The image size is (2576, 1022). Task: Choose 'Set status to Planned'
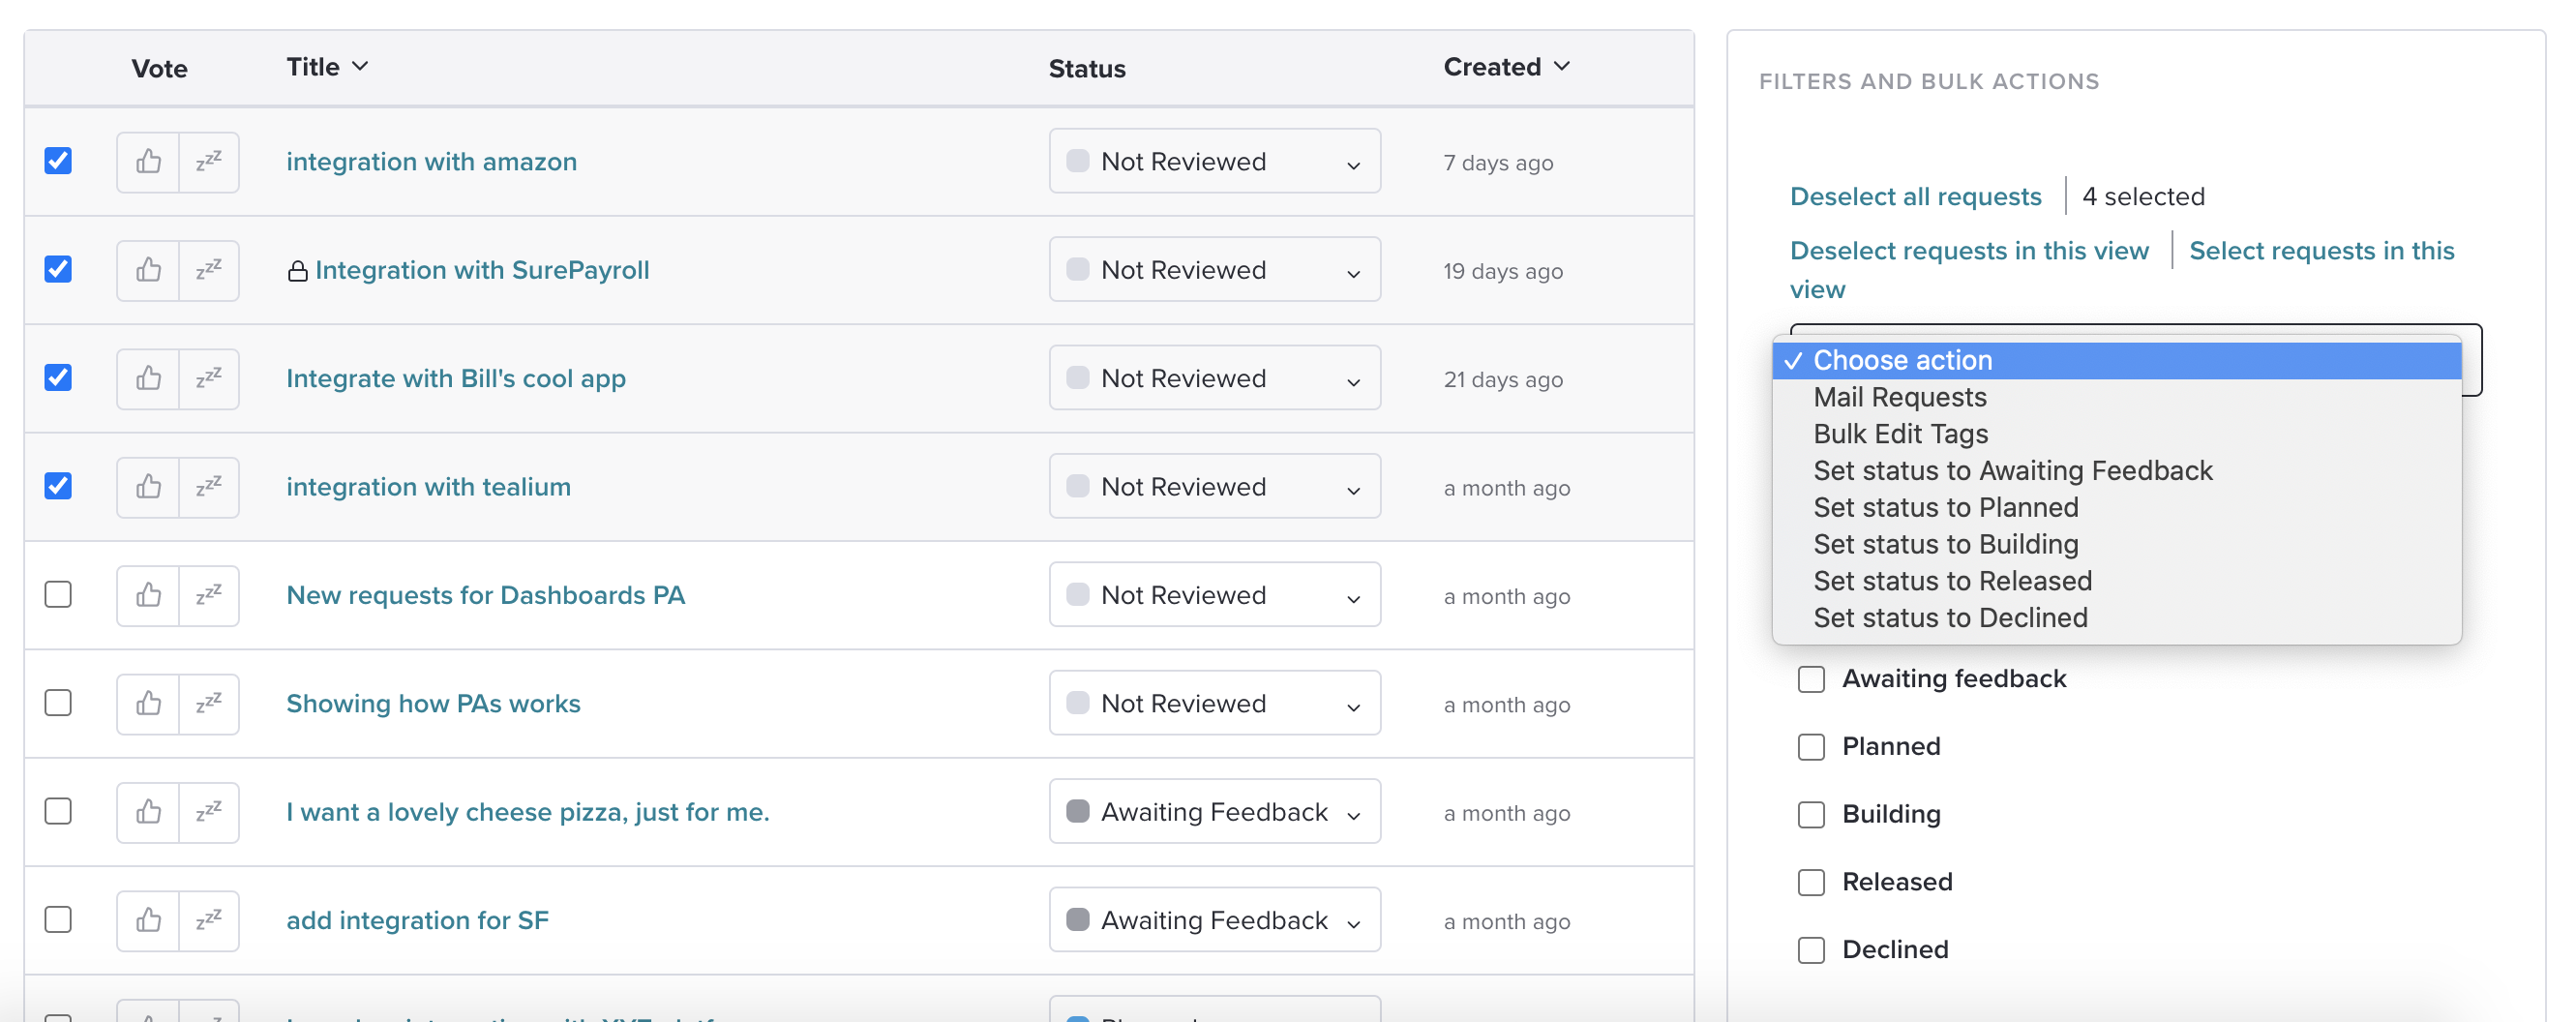pos(2116,508)
